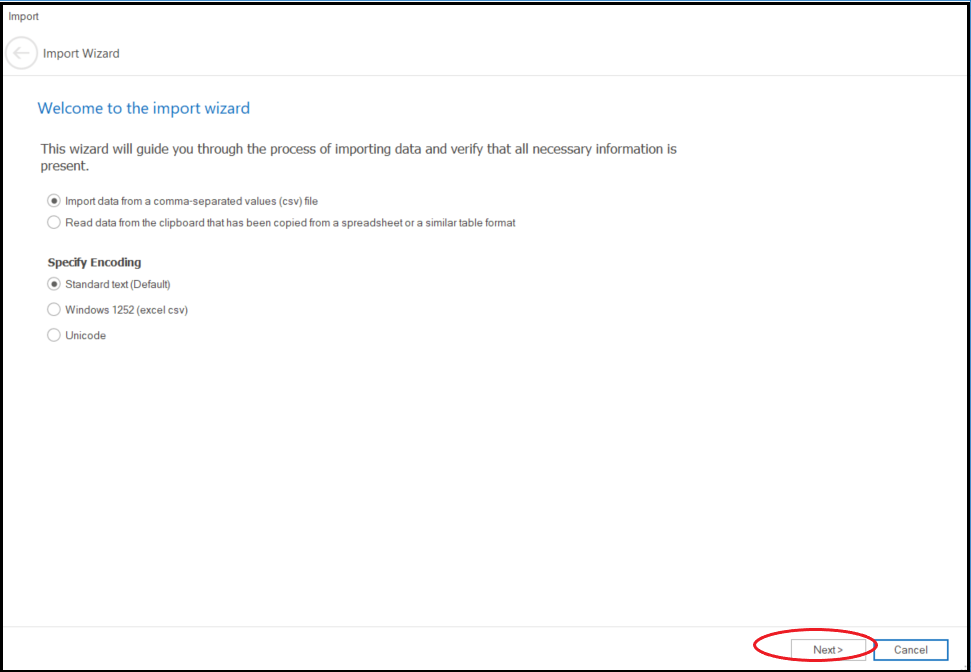Click the 'Welcome to the import wizard' heading

click(143, 108)
